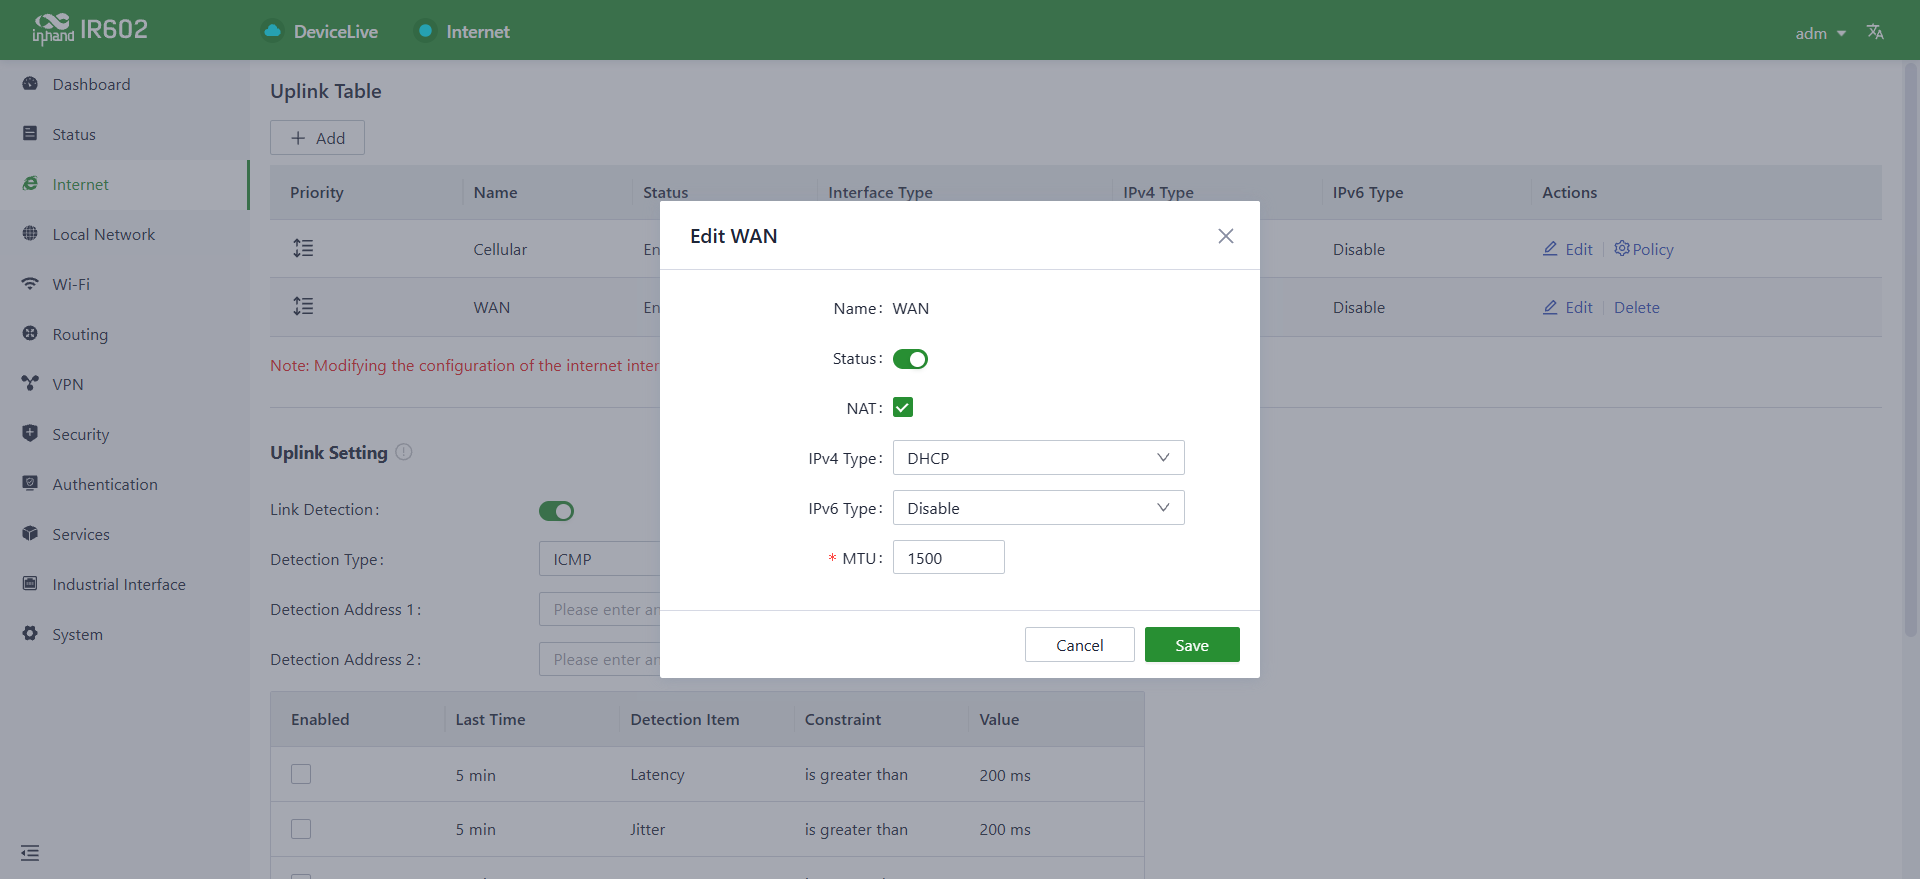Expand the adm user menu
This screenshot has height=879, width=1920.
(x=1820, y=33)
